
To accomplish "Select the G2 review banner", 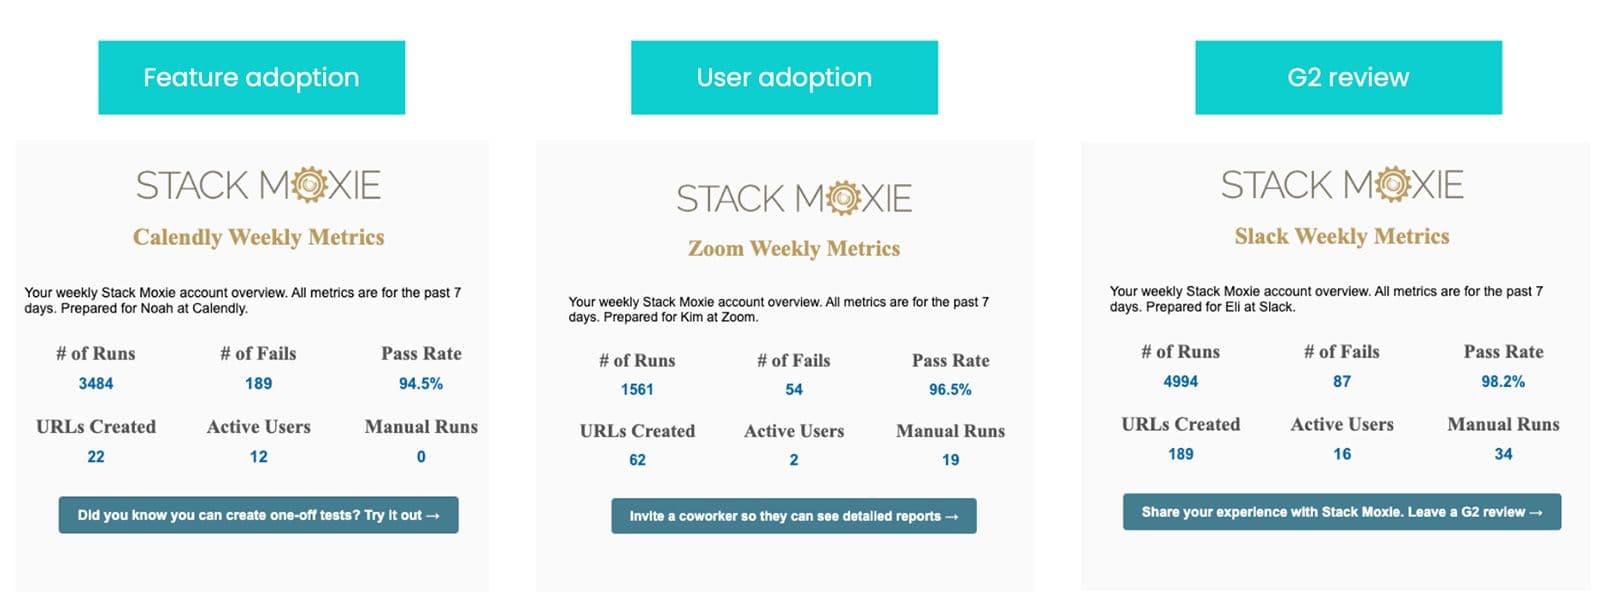I will coord(1347,77).
